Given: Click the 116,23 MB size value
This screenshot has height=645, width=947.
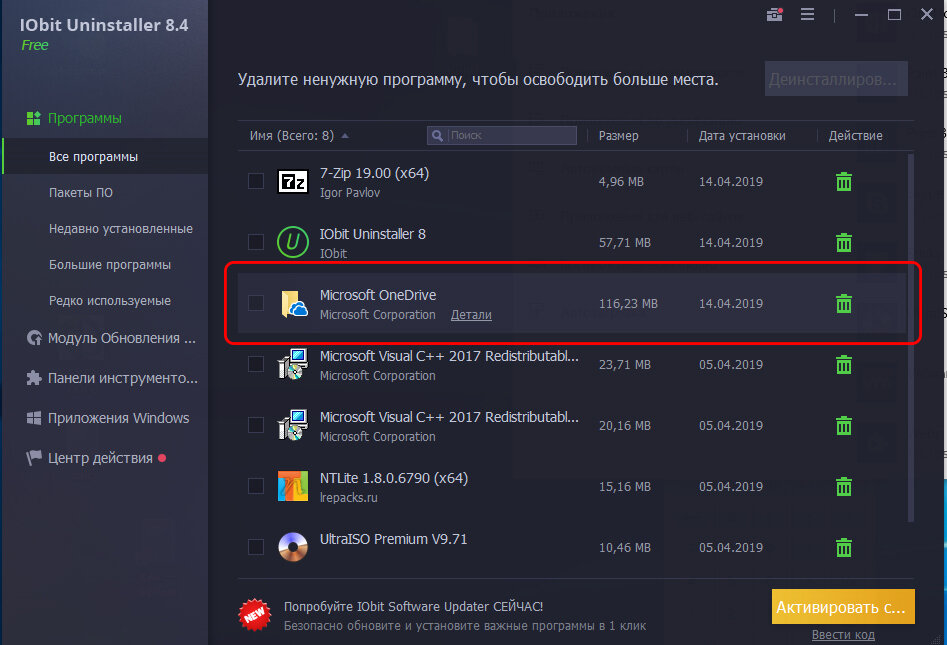Looking at the screenshot, I should click(628, 304).
